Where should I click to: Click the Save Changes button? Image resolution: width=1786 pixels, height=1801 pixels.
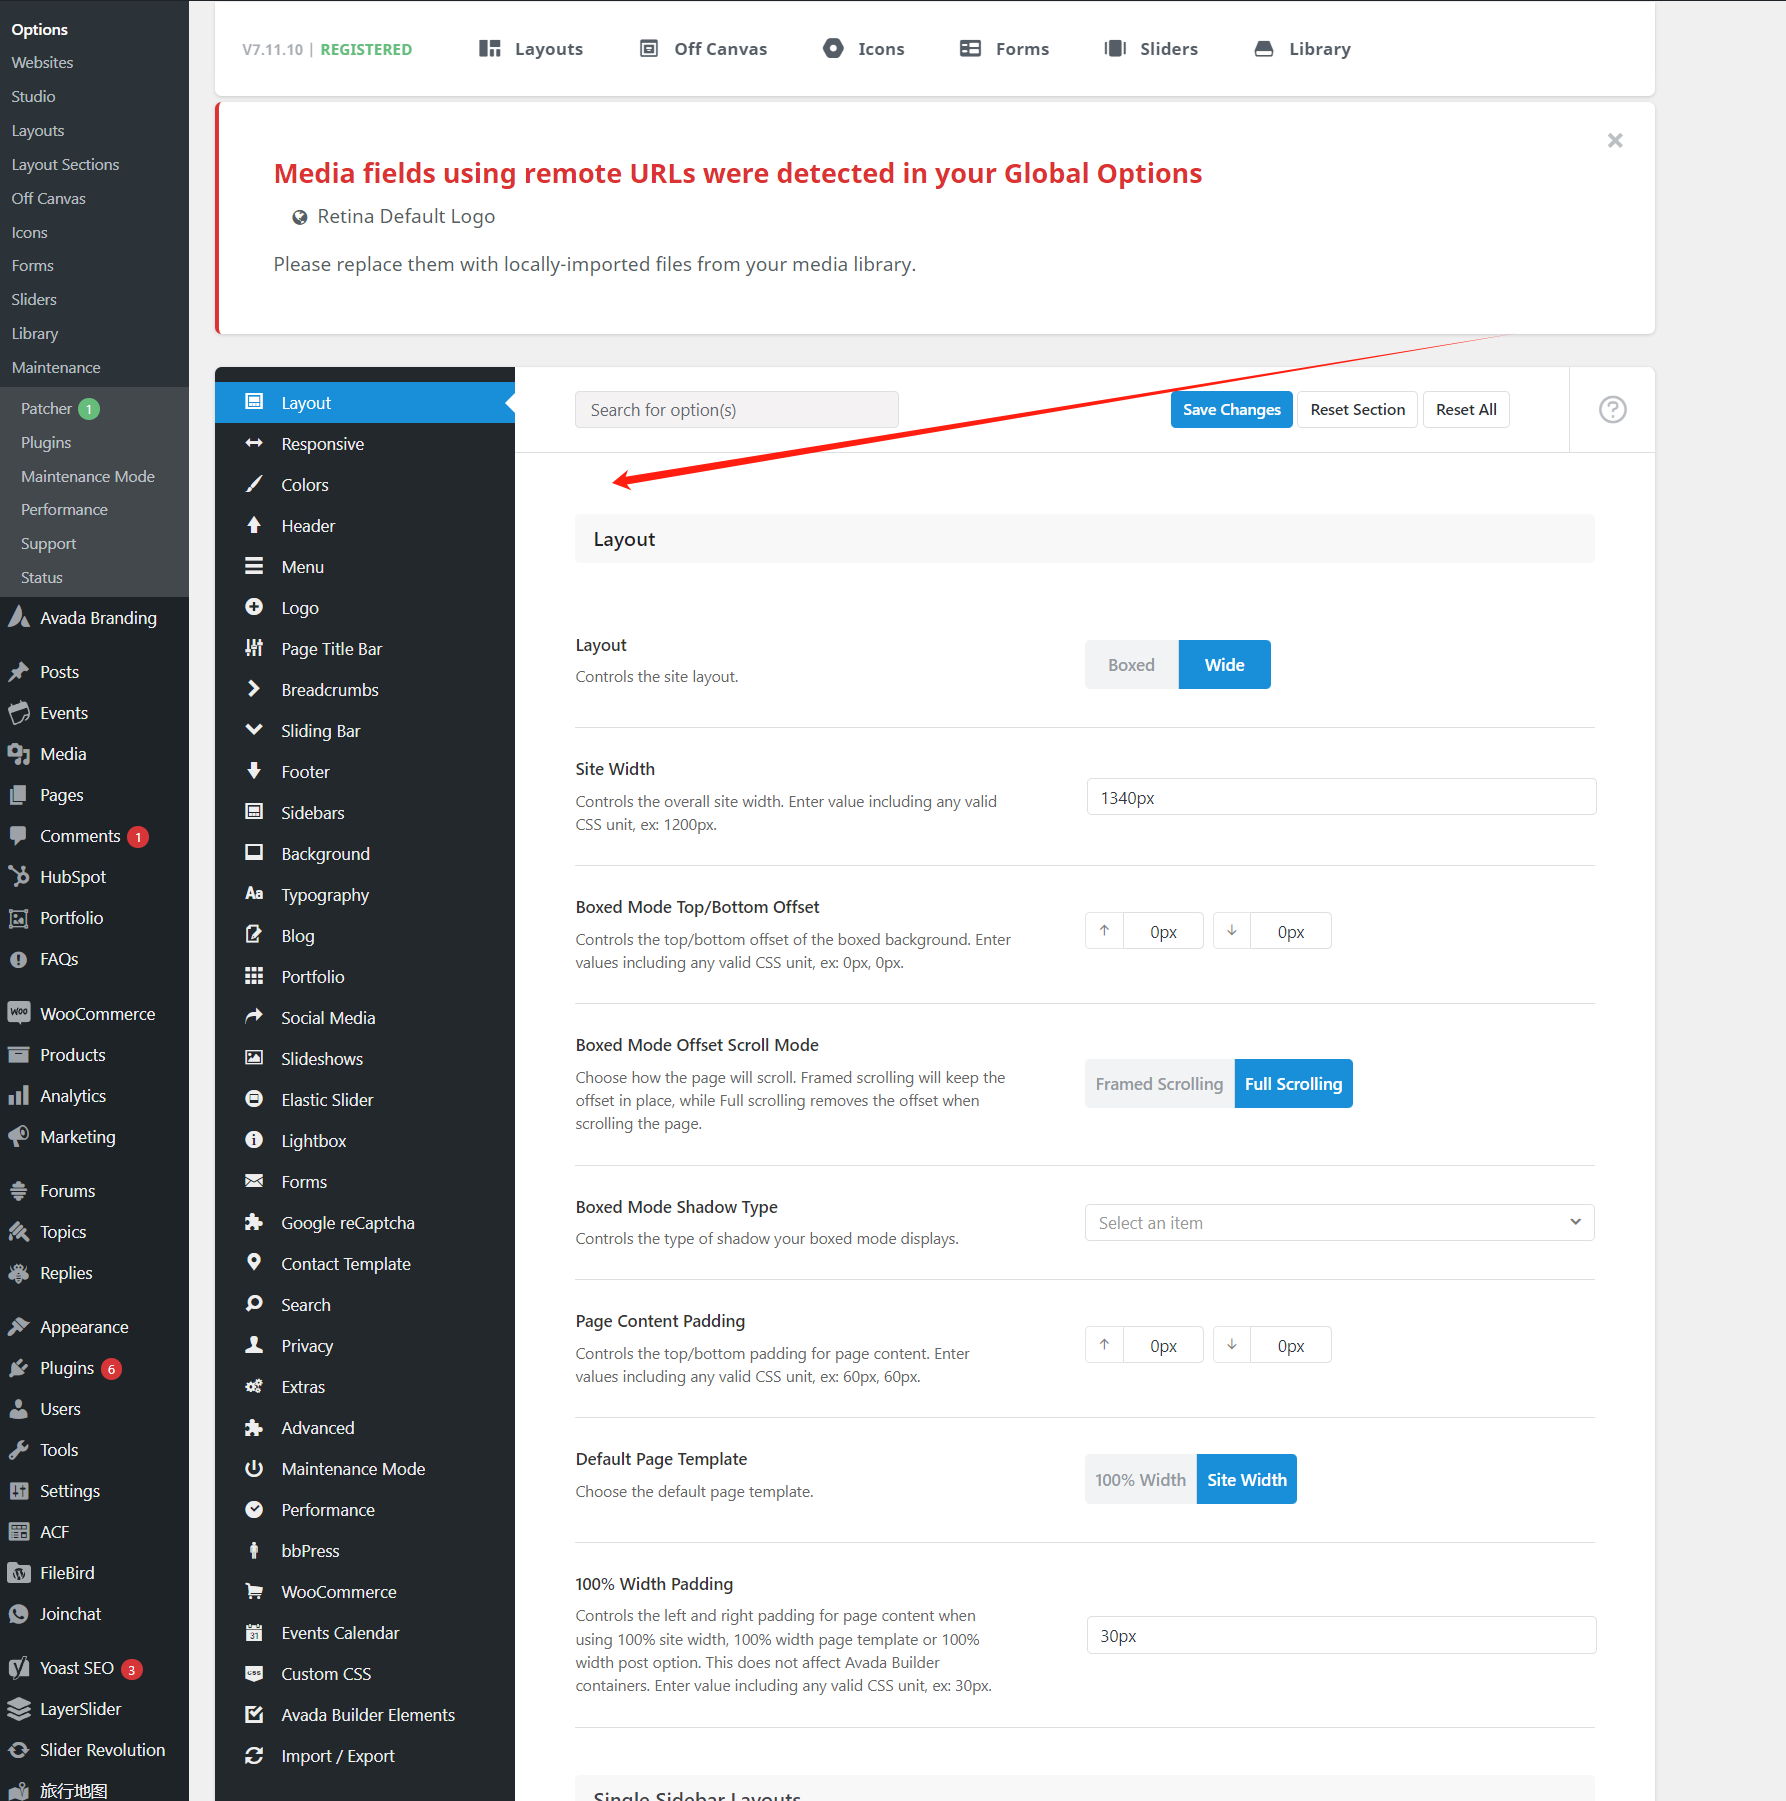(x=1231, y=410)
